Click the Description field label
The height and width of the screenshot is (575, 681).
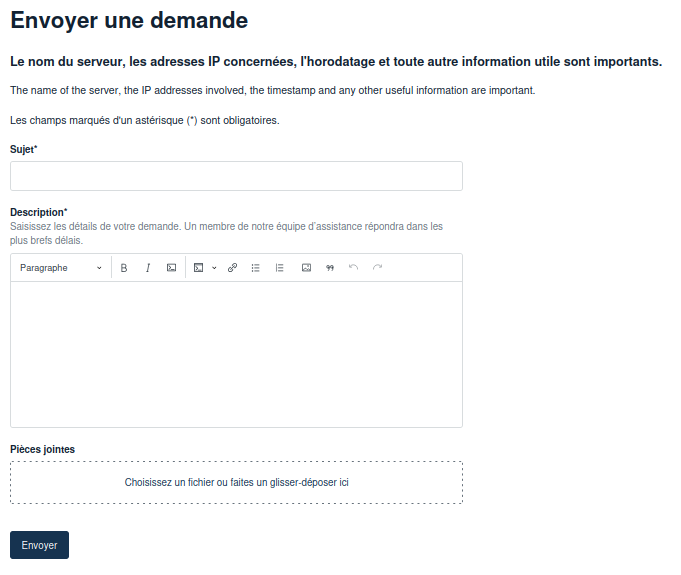point(38,212)
